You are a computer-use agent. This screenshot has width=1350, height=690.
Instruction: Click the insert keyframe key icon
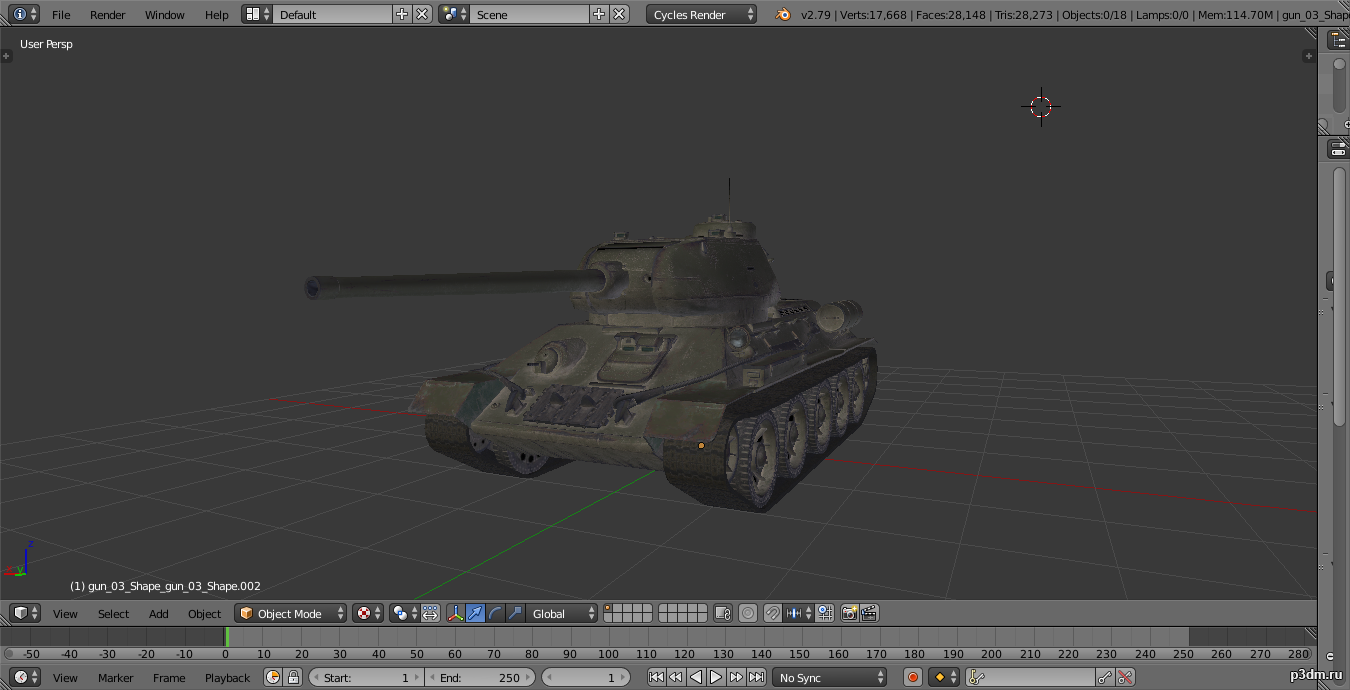tap(1105, 677)
